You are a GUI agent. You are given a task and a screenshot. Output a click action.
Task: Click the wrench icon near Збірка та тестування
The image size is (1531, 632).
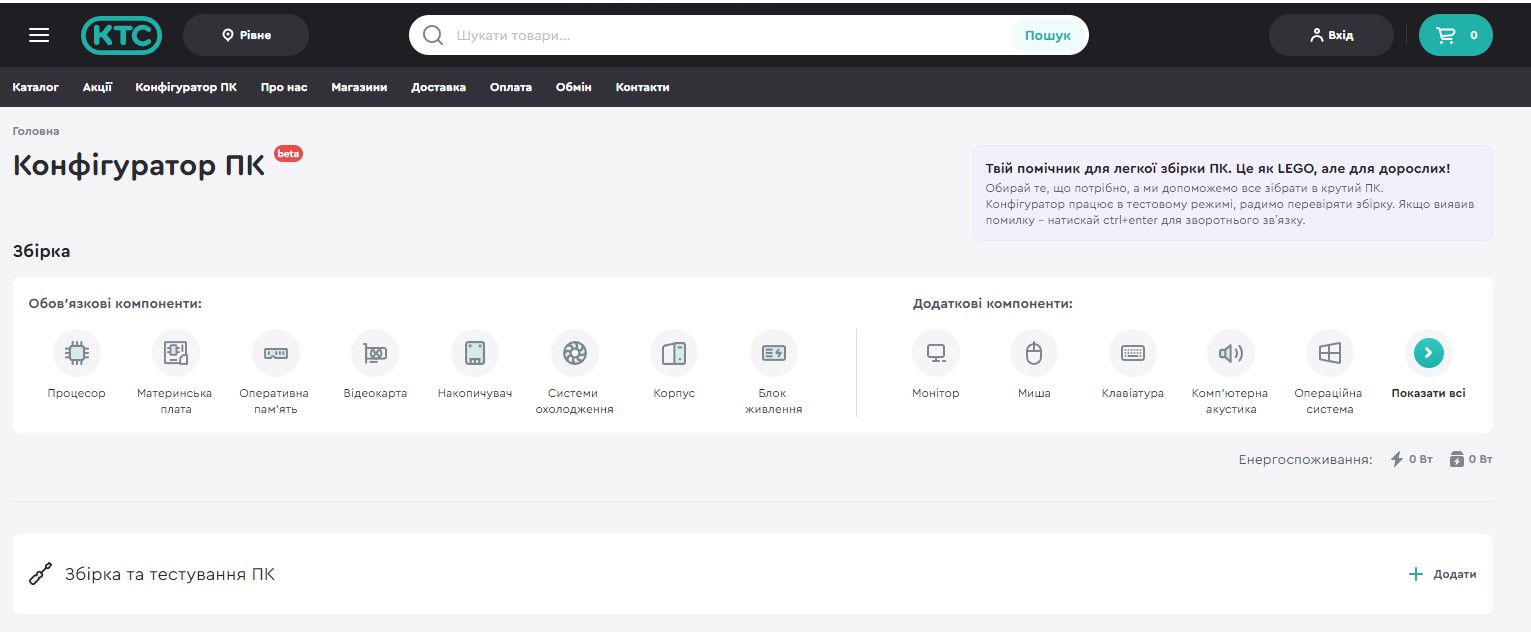click(40, 574)
